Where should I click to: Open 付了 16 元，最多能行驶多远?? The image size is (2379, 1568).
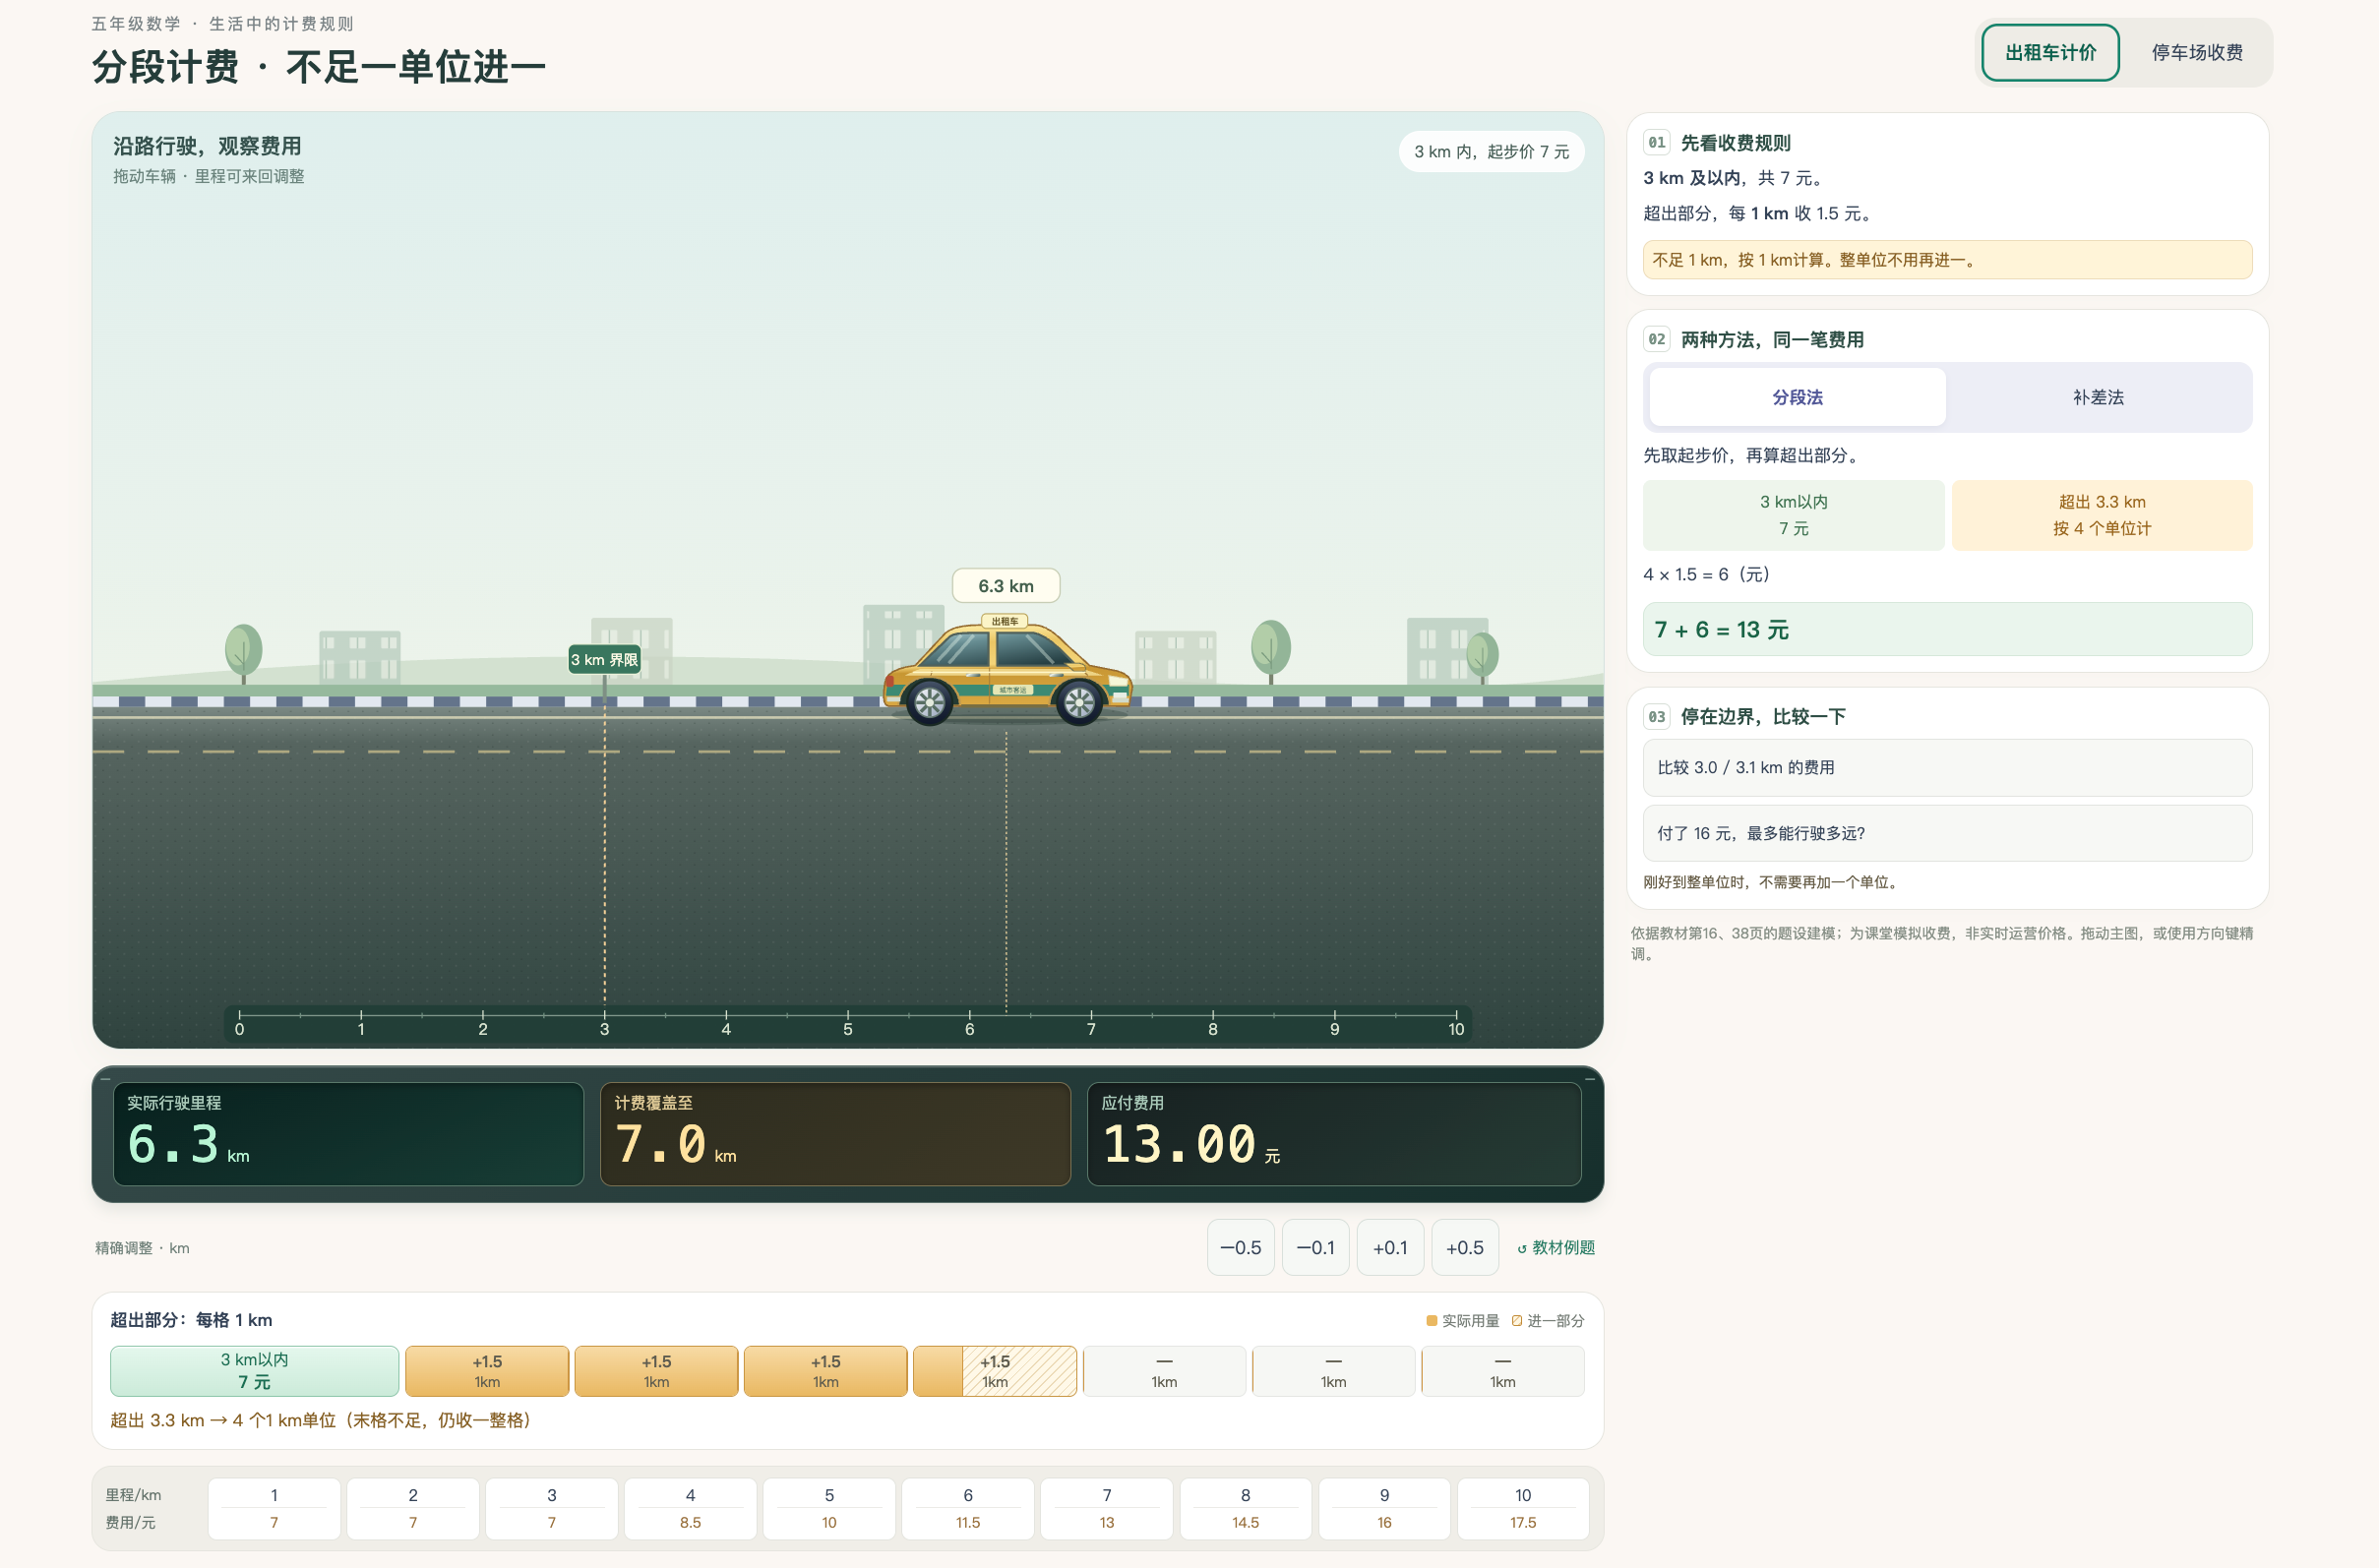1947,833
